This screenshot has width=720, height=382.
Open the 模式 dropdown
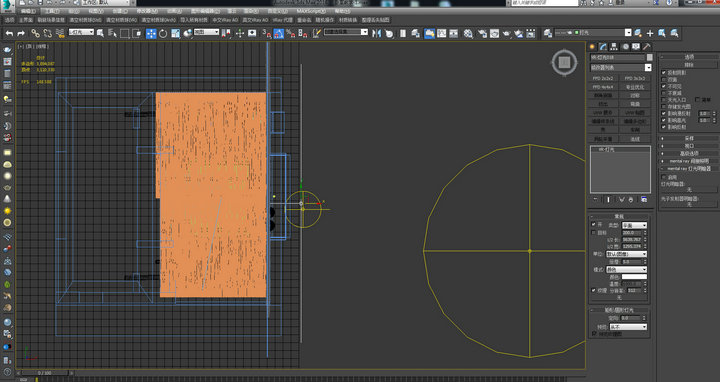pos(626,269)
